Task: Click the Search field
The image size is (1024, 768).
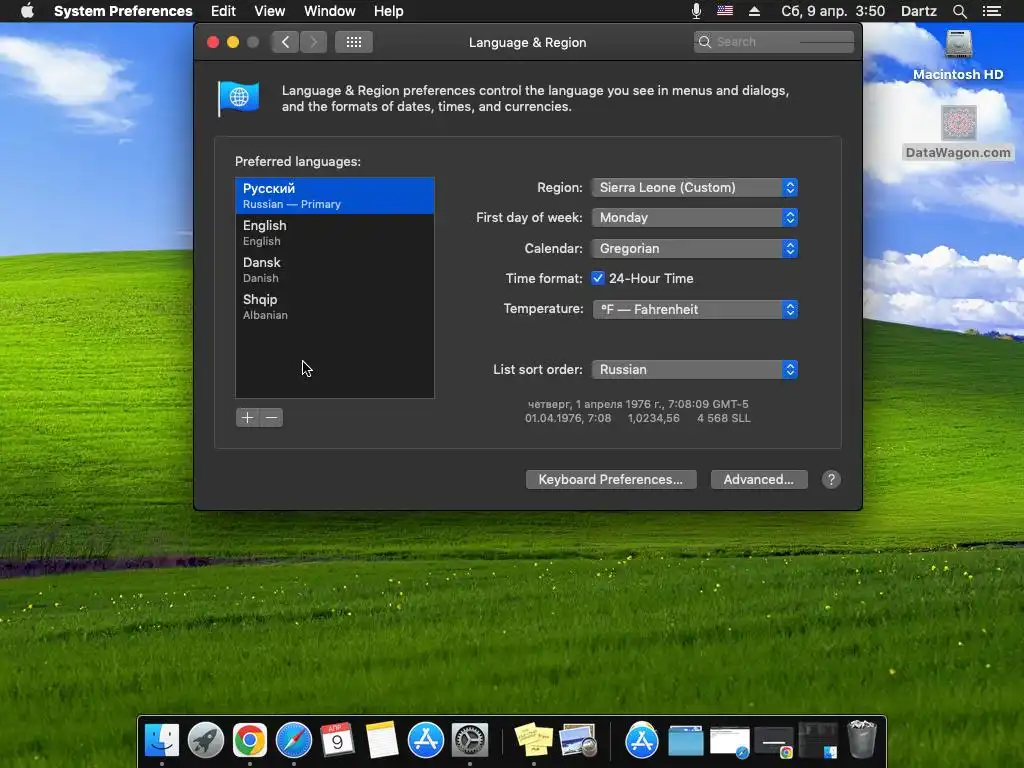Action: pos(774,42)
